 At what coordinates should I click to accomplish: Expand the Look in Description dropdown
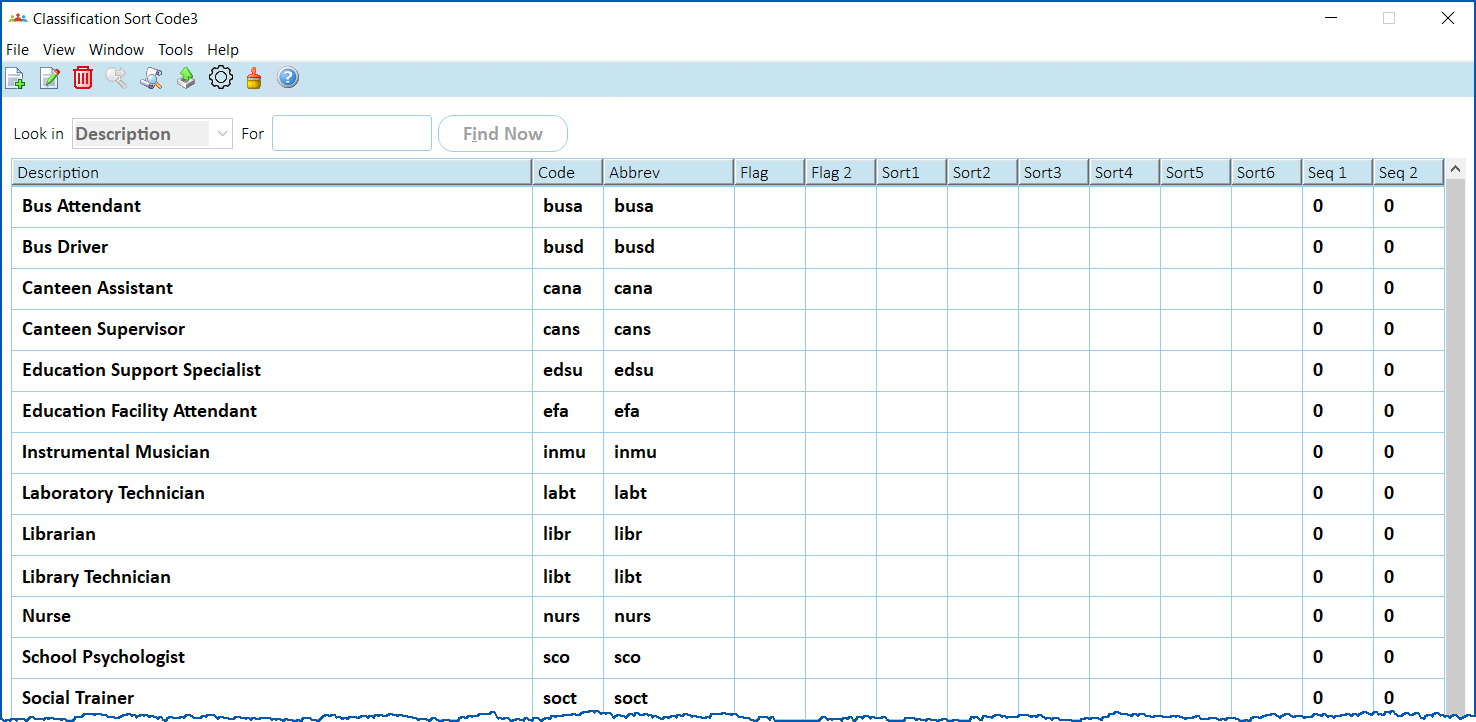pyautogui.click(x=221, y=133)
